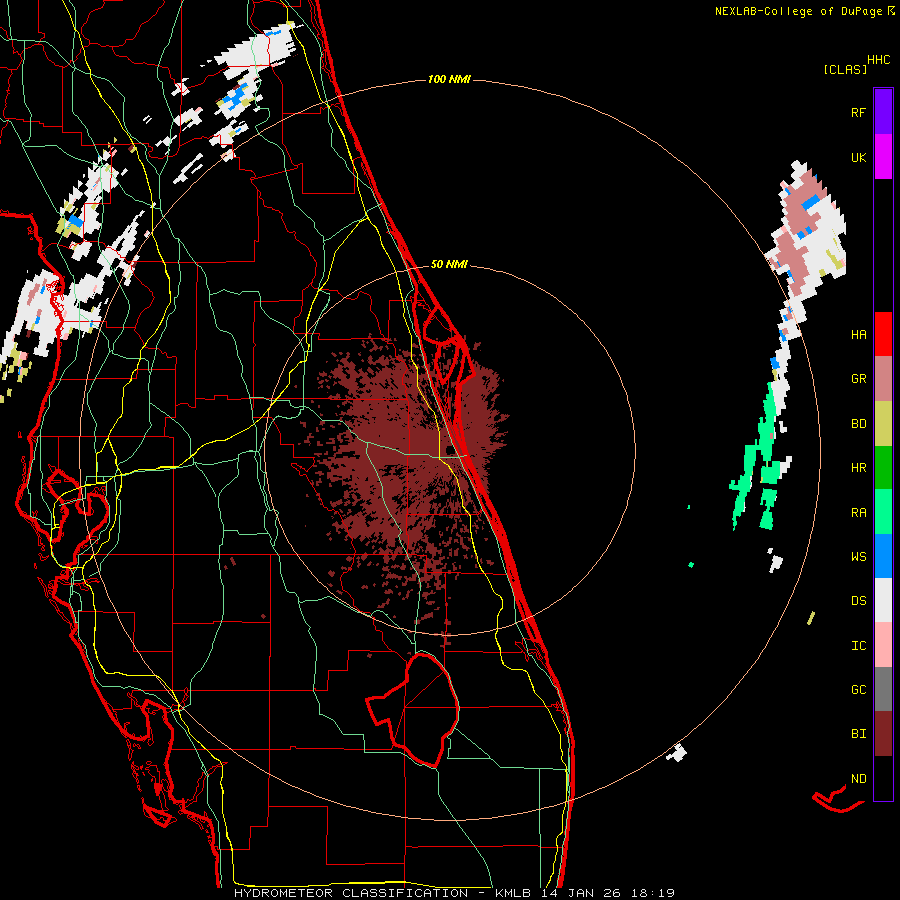Select the 'GC' legend label
The width and height of the screenshot is (900, 900).
click(858, 690)
